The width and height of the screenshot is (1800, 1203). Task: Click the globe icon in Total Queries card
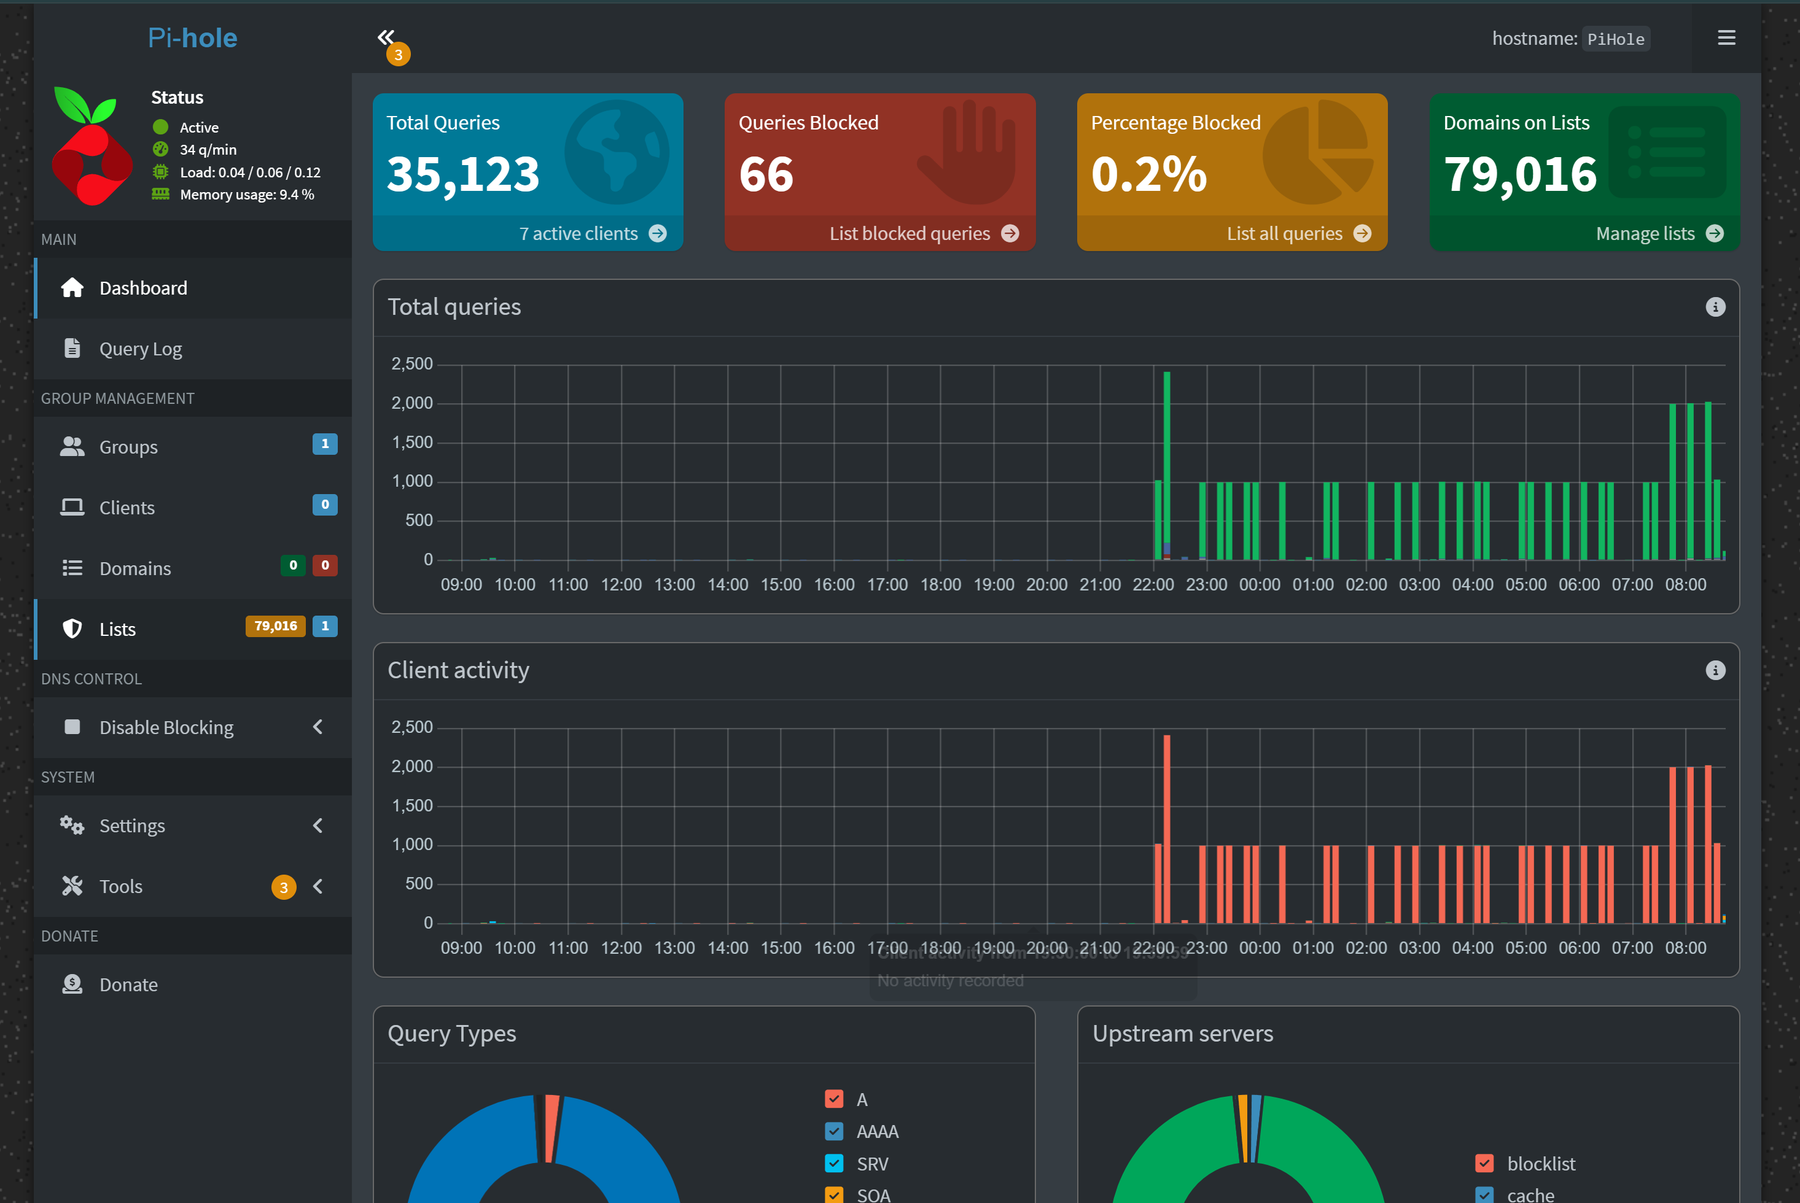click(x=617, y=152)
